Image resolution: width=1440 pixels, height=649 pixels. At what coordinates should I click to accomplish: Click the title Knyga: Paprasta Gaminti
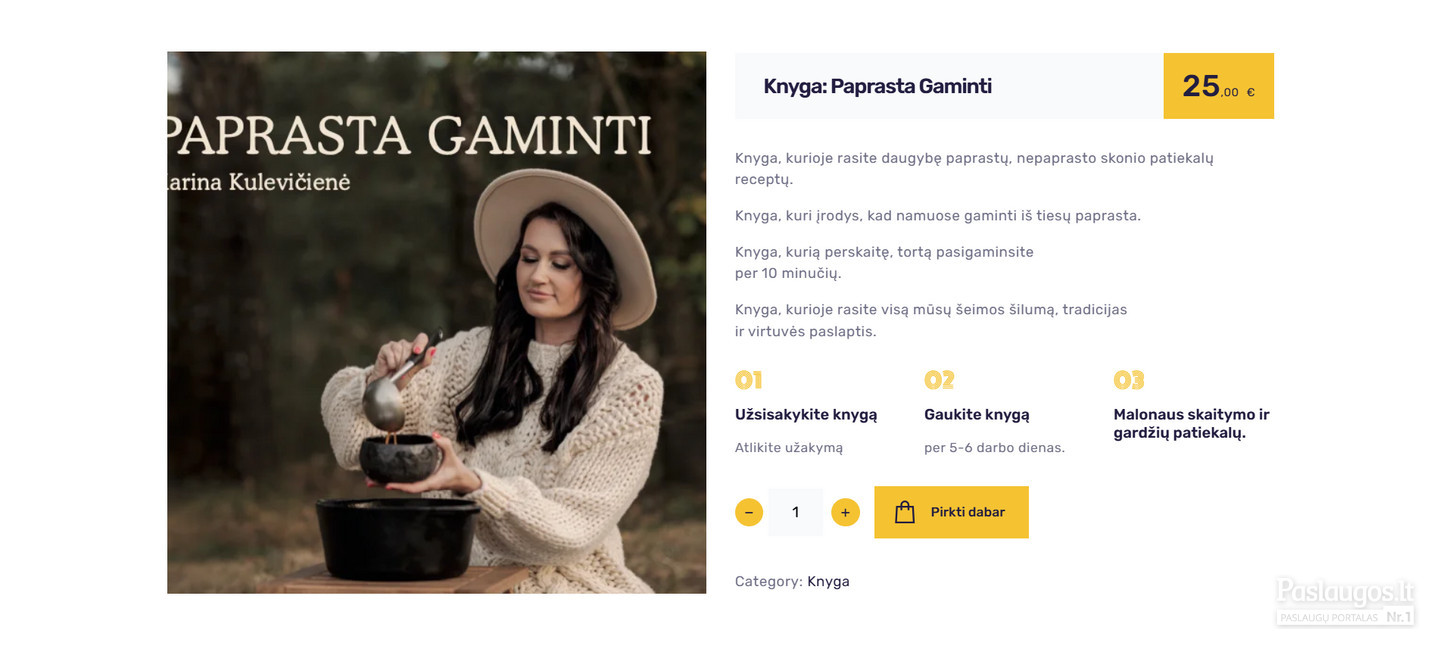coord(877,86)
